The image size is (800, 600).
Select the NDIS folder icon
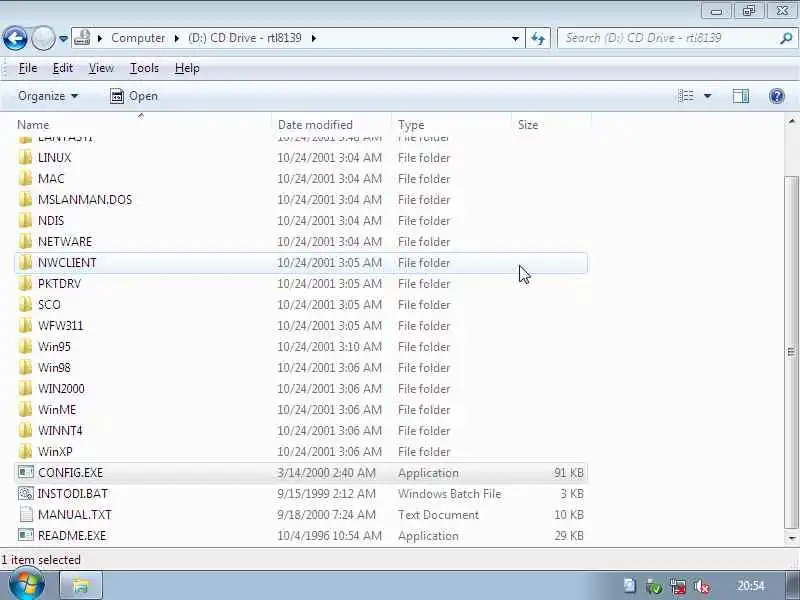click(x=25, y=220)
